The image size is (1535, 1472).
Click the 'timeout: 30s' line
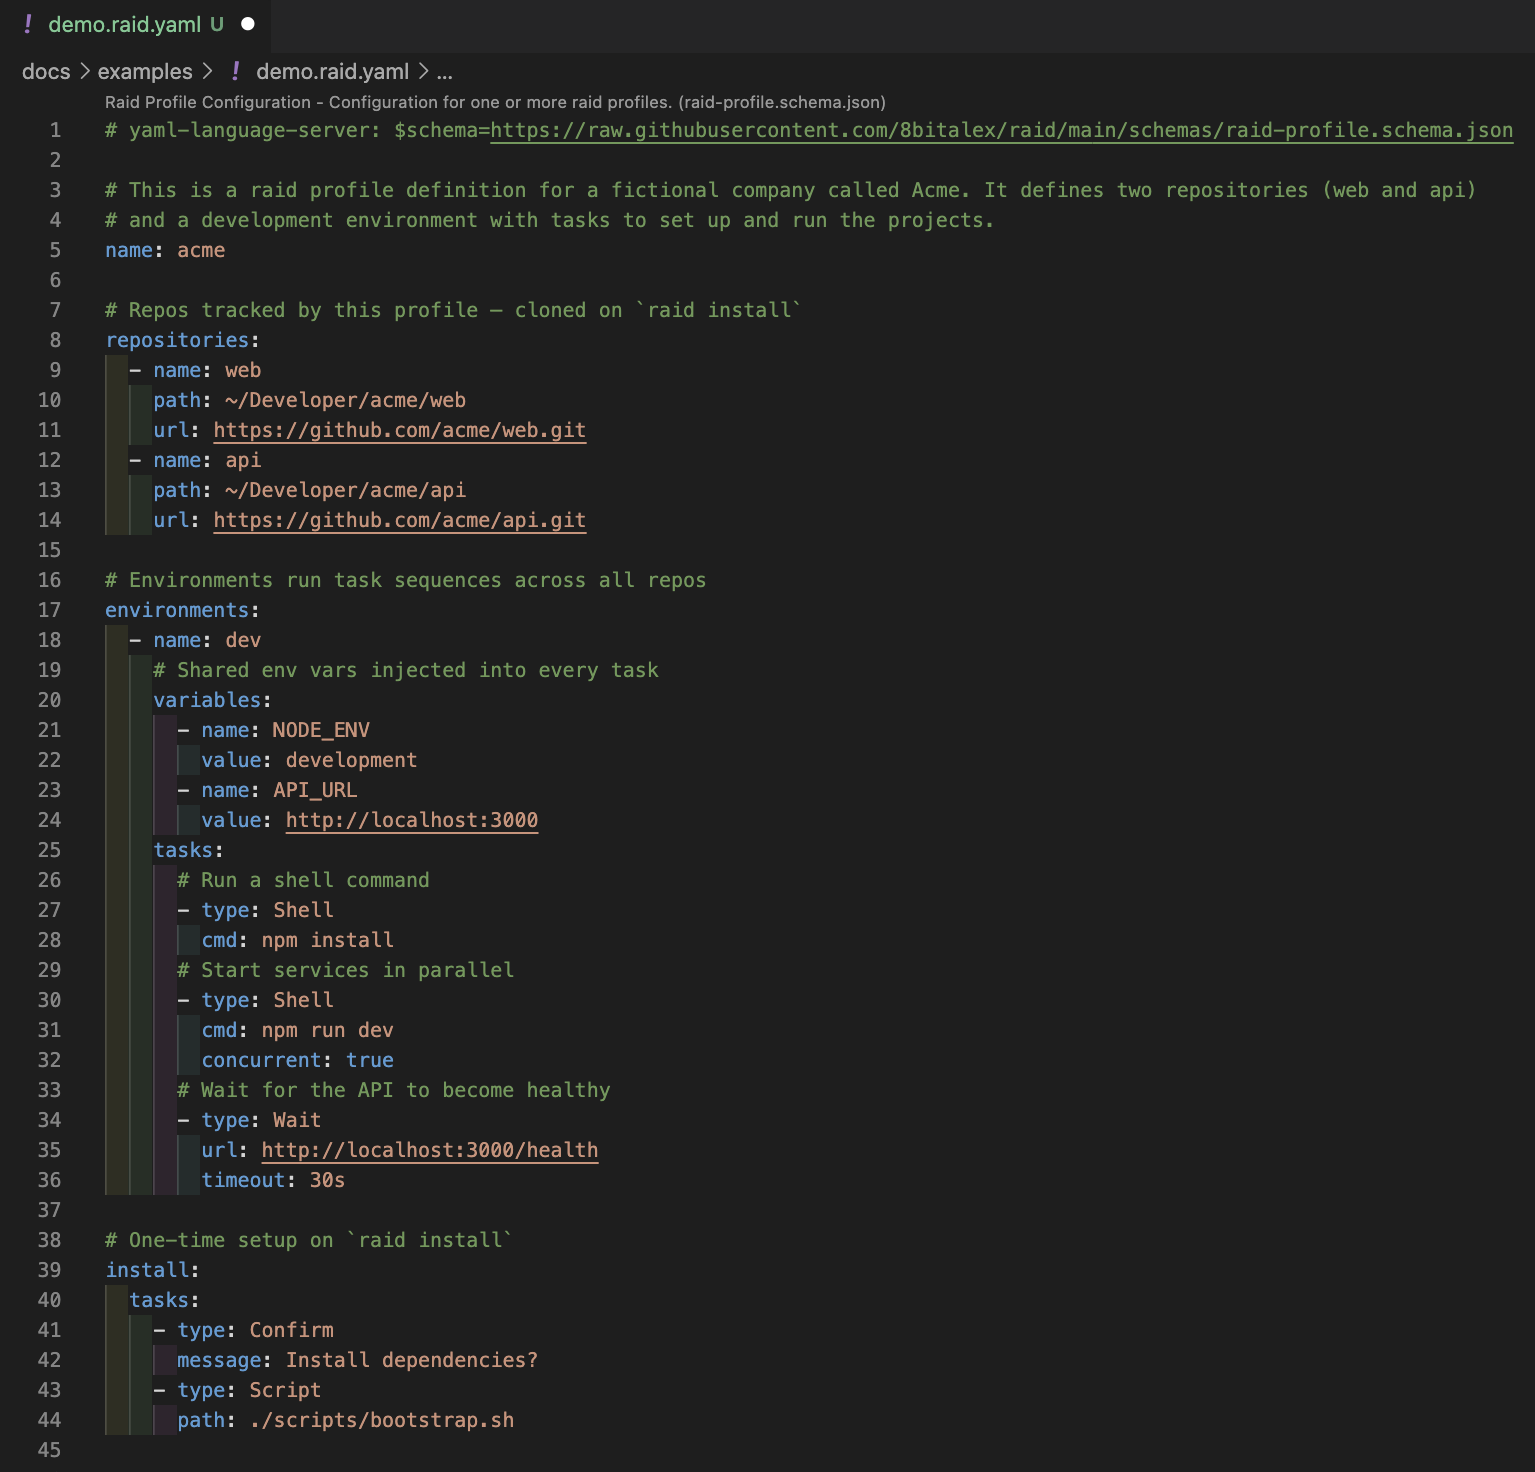coord(273,1181)
